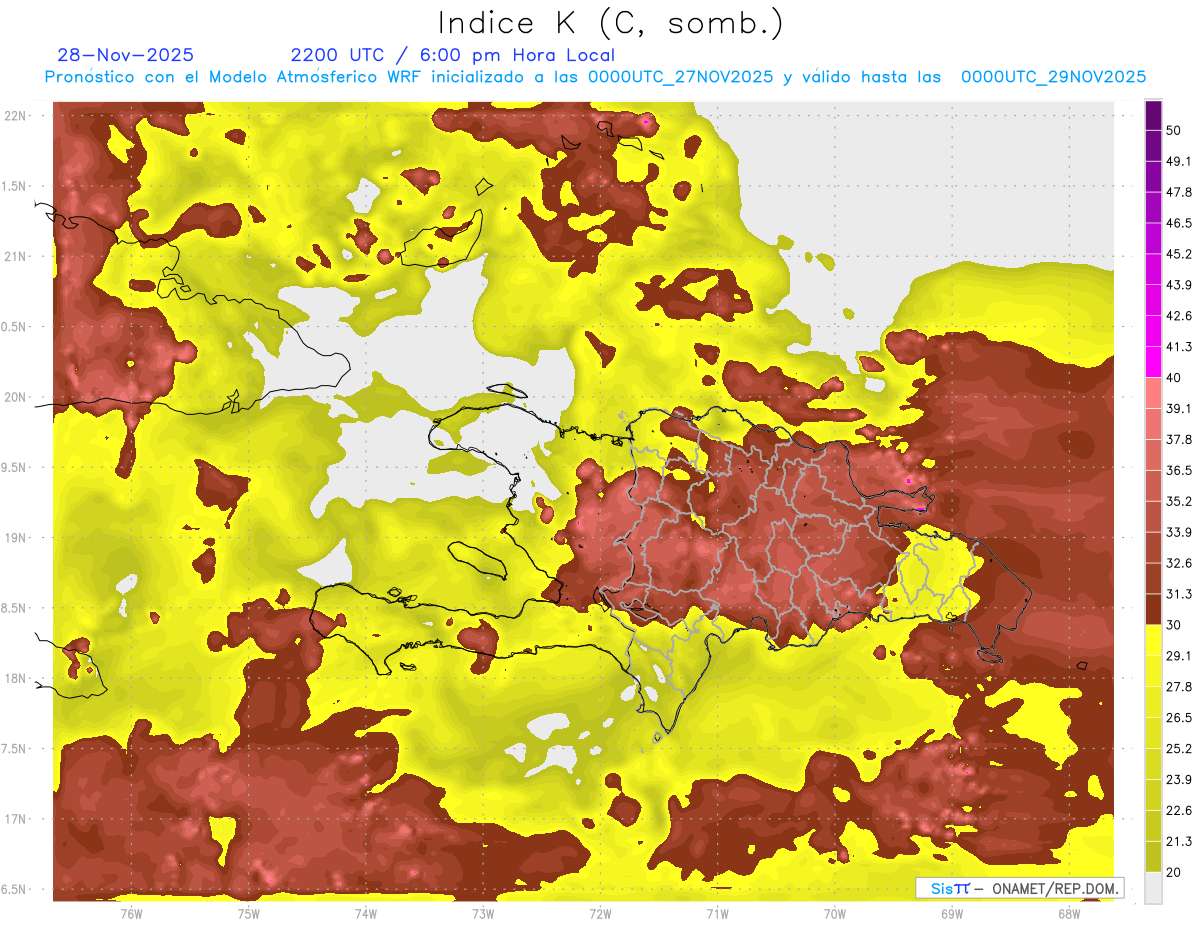The height and width of the screenshot is (927, 1200).
Task: Click the 18N latitude label
Action: coord(17,678)
